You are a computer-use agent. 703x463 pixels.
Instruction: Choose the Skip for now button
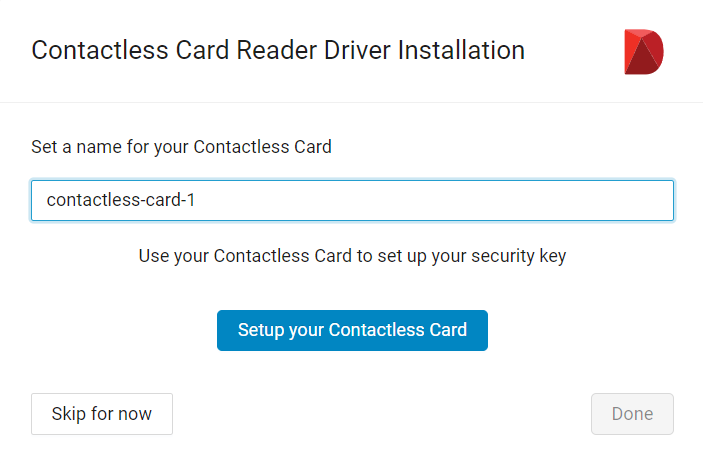pyautogui.click(x=102, y=414)
